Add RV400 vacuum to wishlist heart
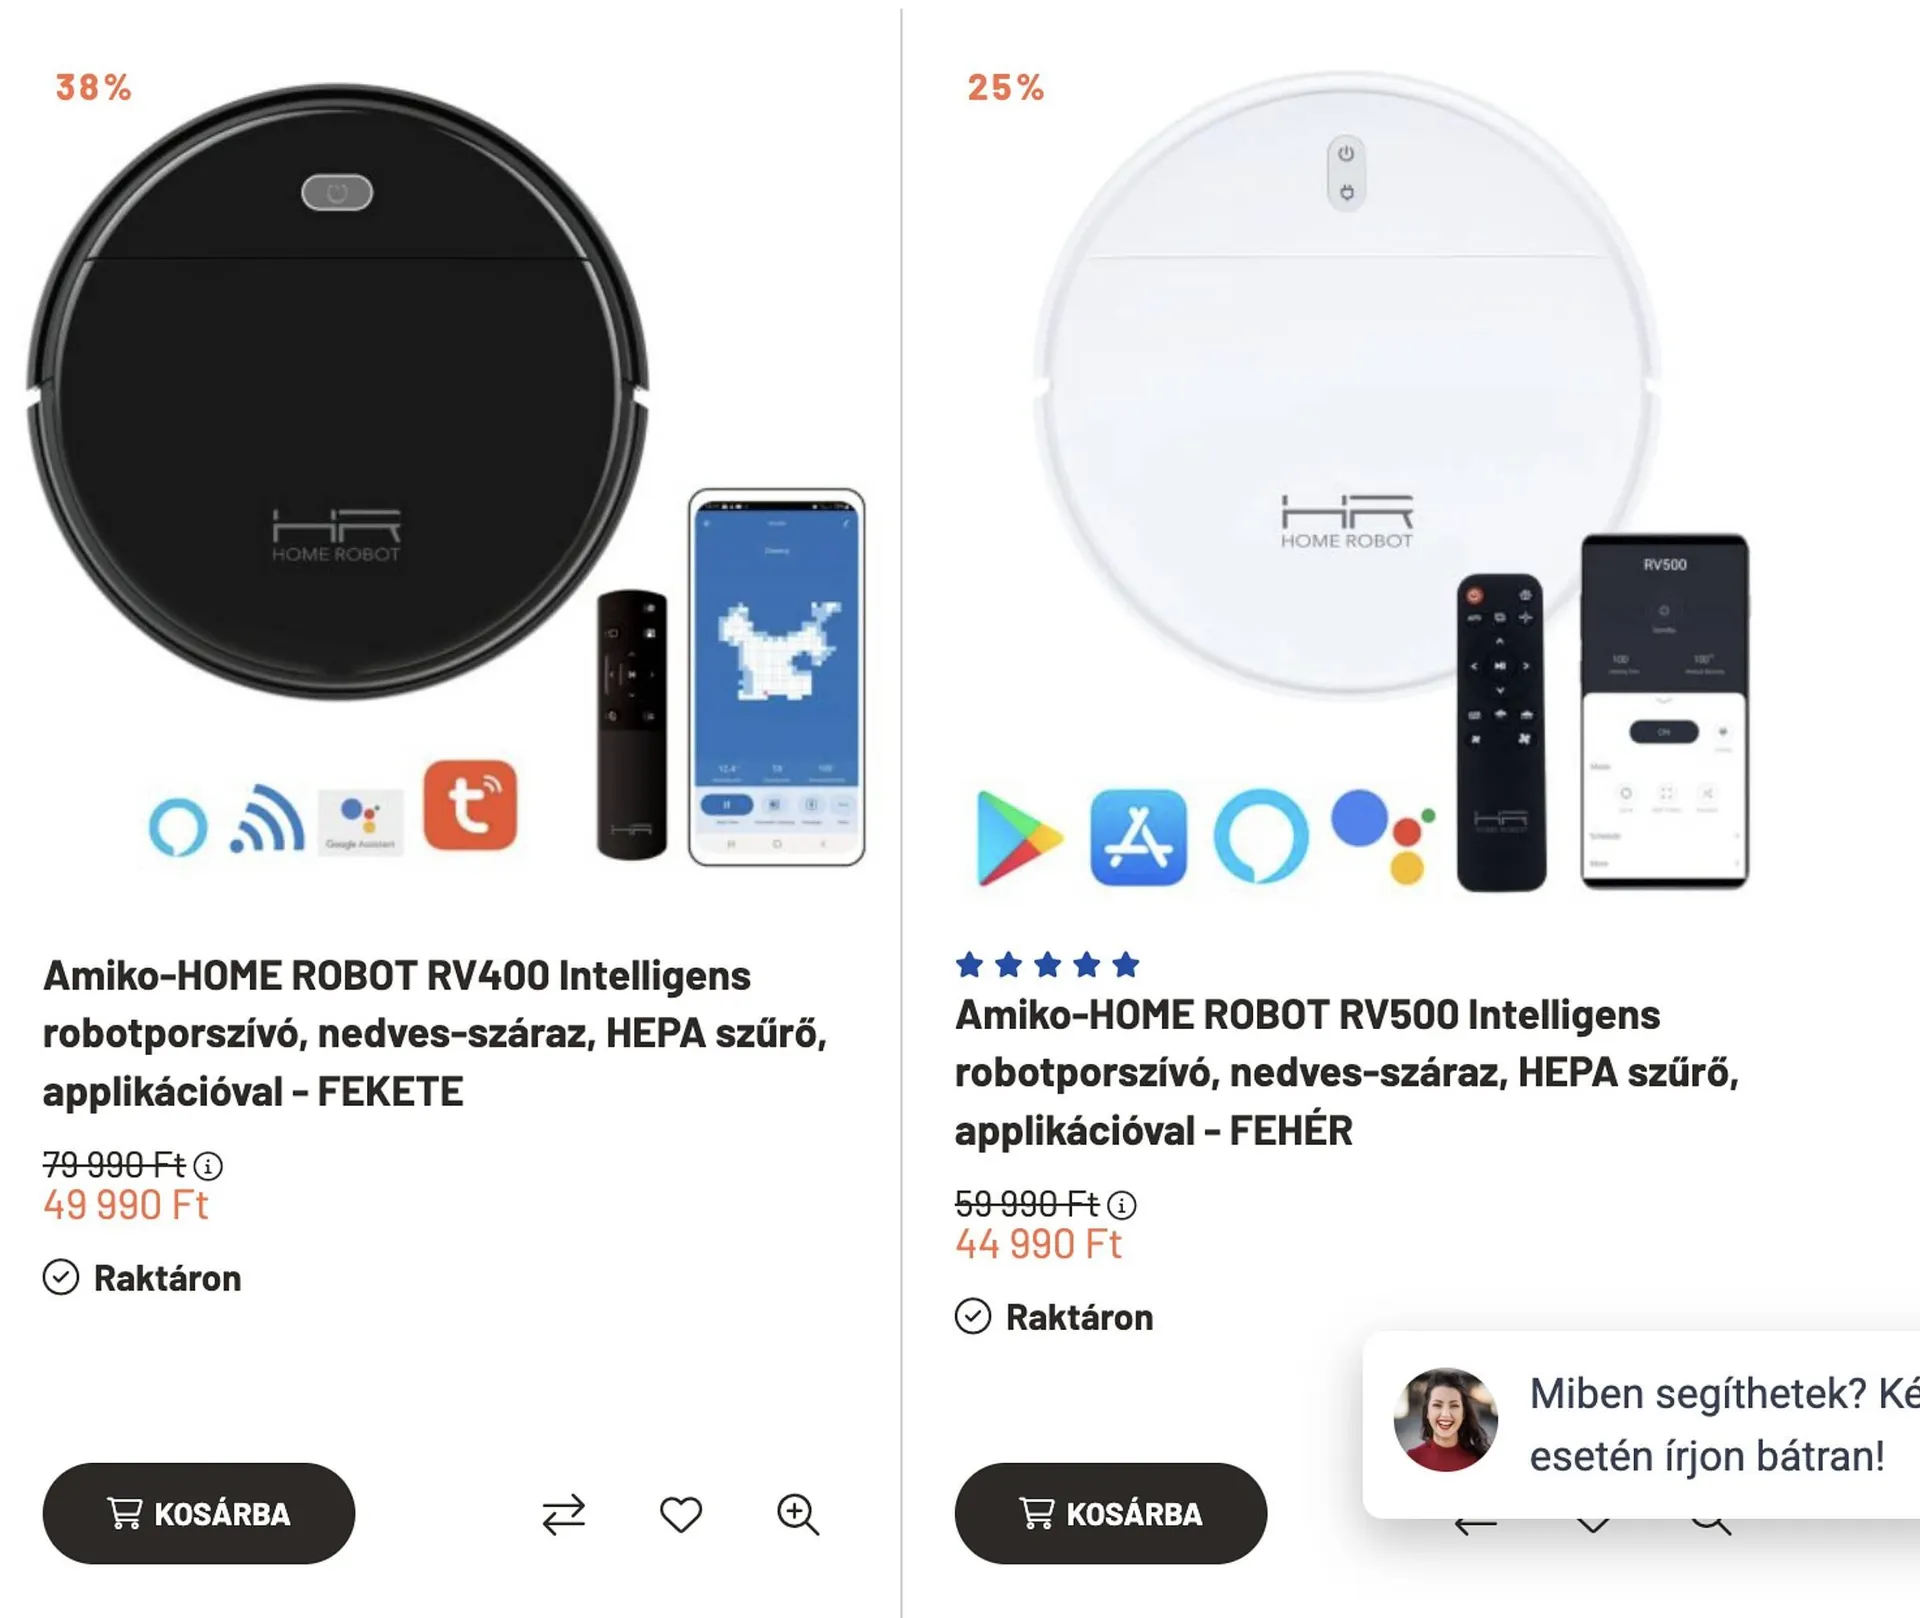 click(x=681, y=1514)
